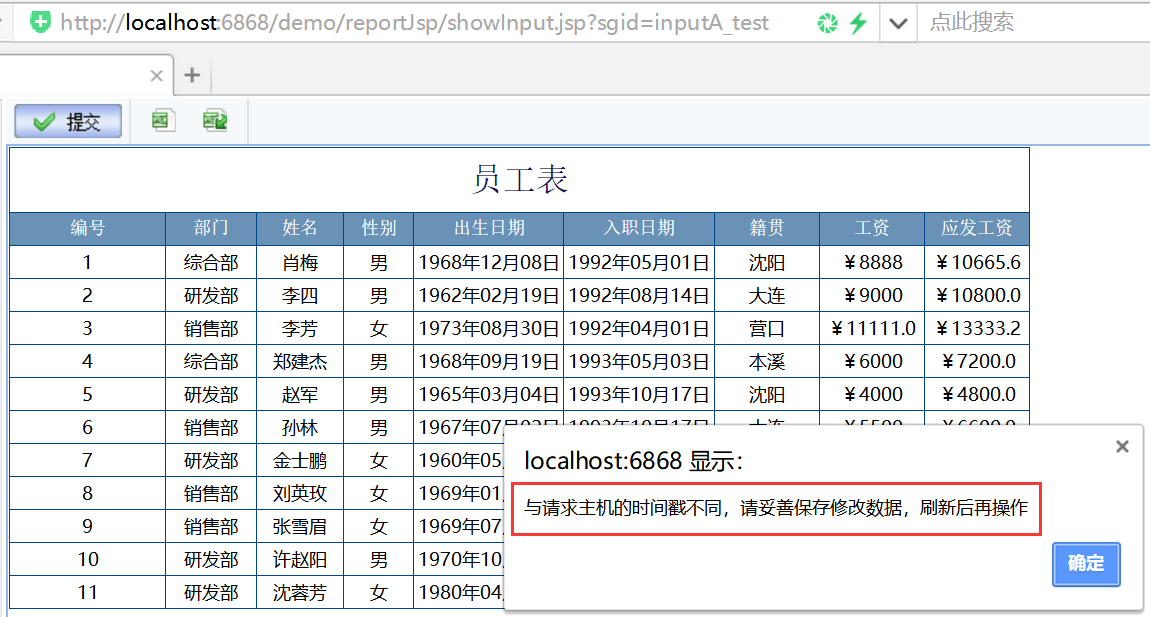The width and height of the screenshot is (1150, 617).
Task: Expand the address bar dropdown chevron
Action: click(x=898, y=23)
